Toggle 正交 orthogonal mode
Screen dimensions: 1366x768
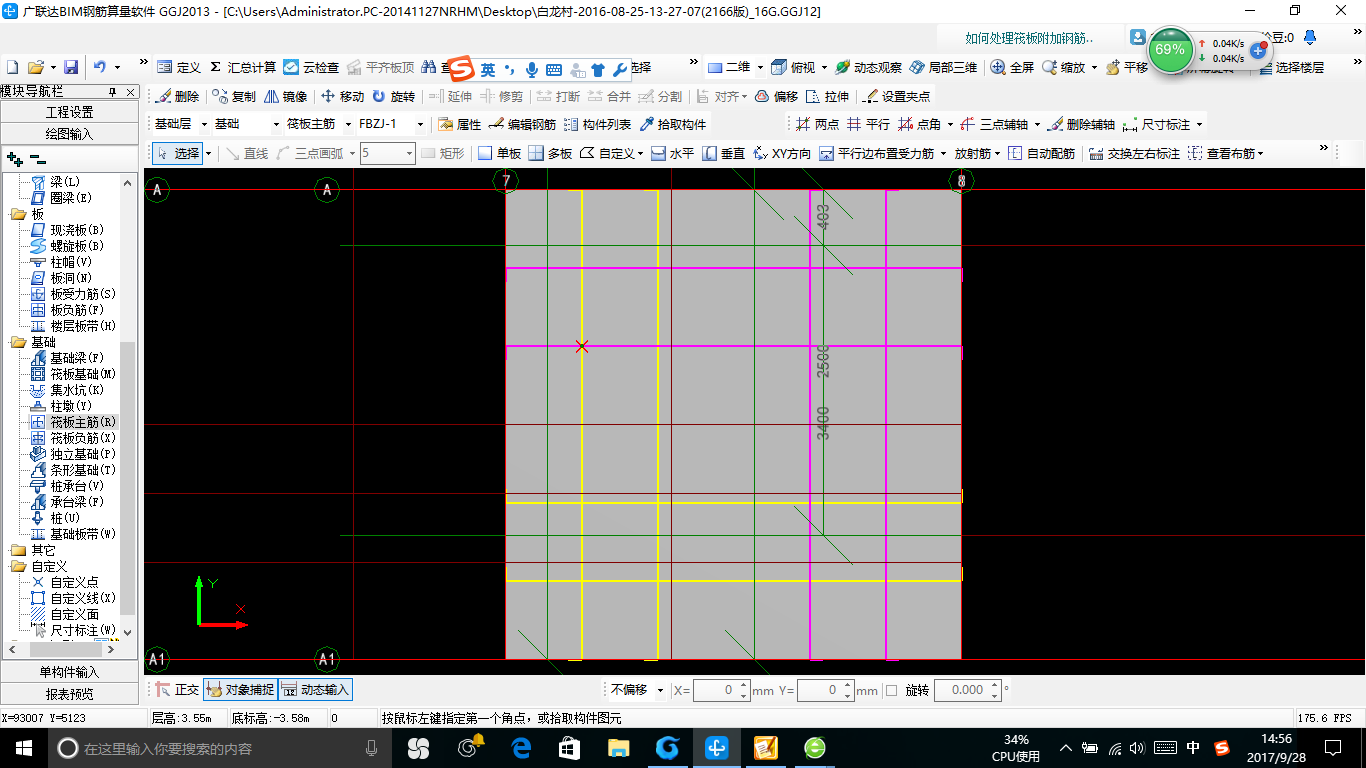[177, 689]
